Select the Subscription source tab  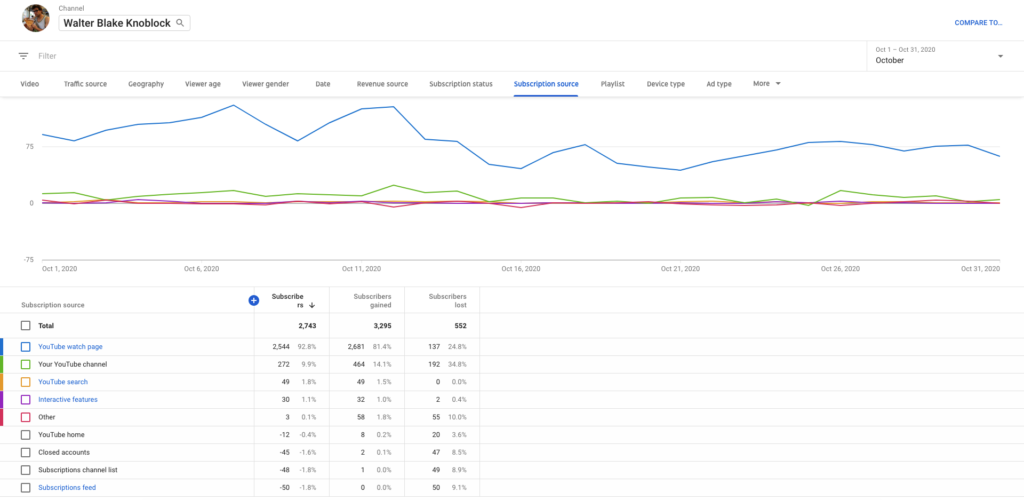click(x=546, y=84)
